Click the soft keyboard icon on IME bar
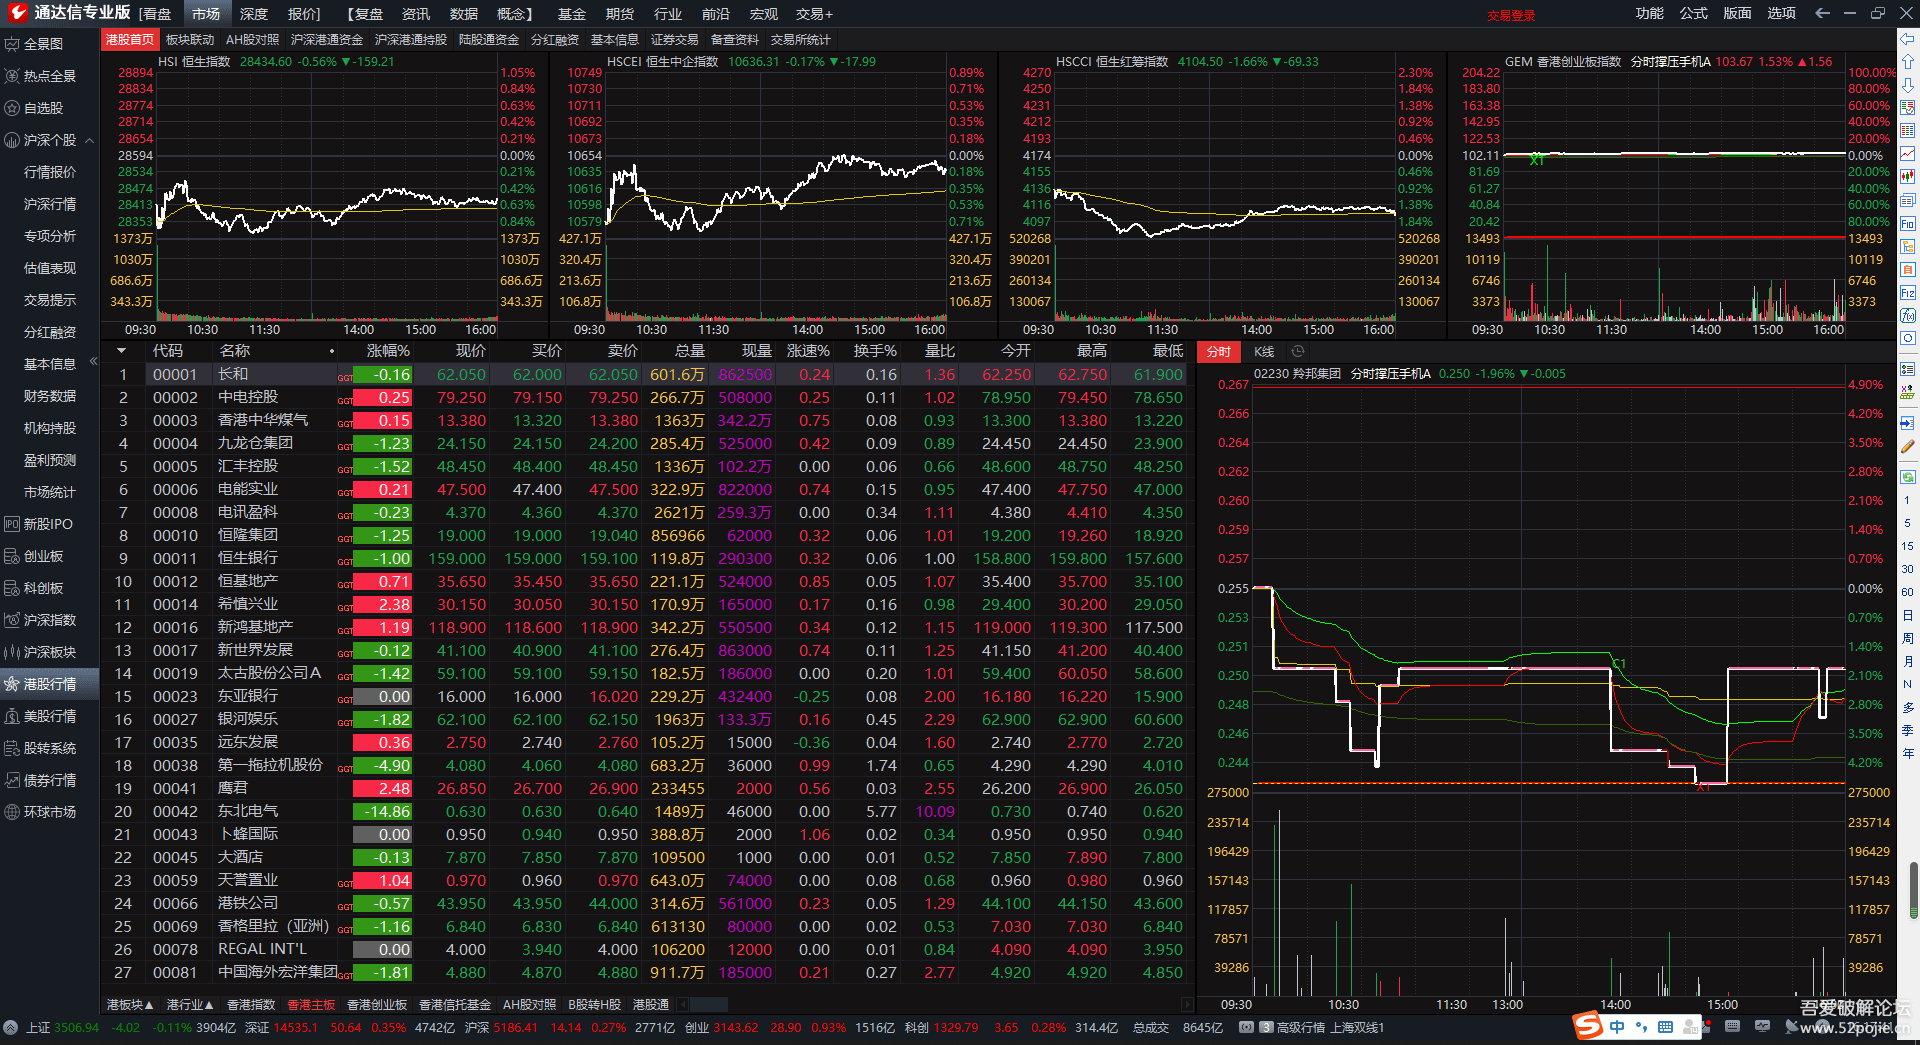Image resolution: width=1920 pixels, height=1045 pixels. click(1665, 1027)
